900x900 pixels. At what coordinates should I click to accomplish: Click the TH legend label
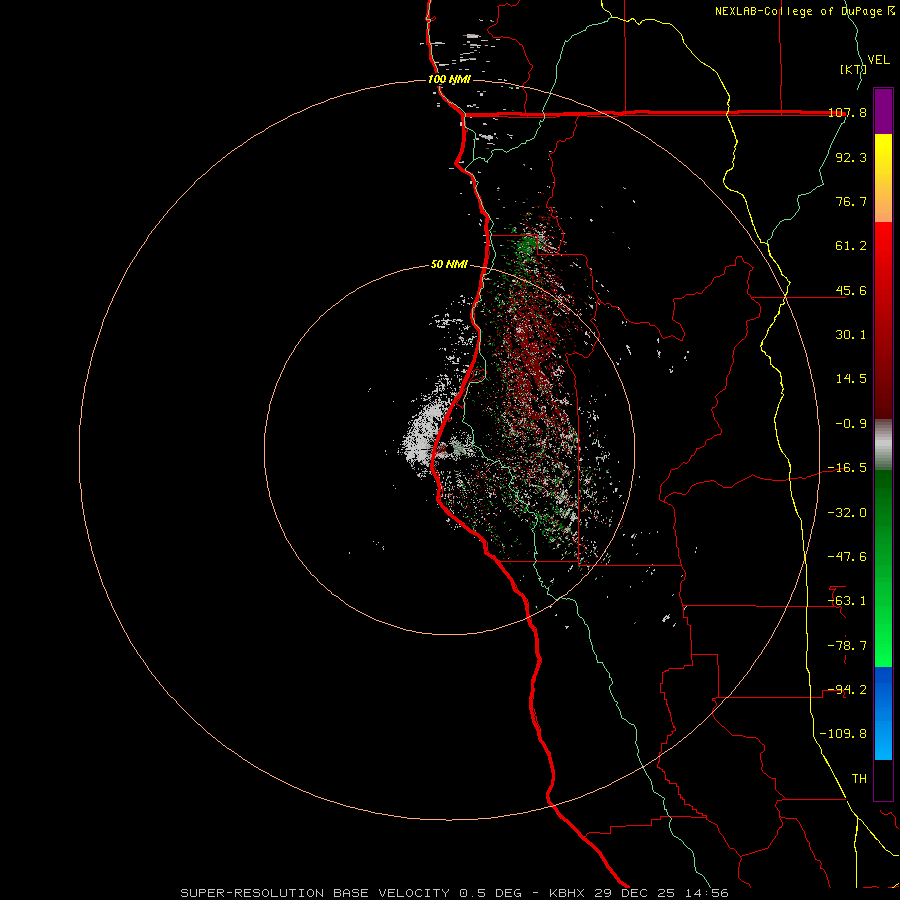[x=859, y=779]
